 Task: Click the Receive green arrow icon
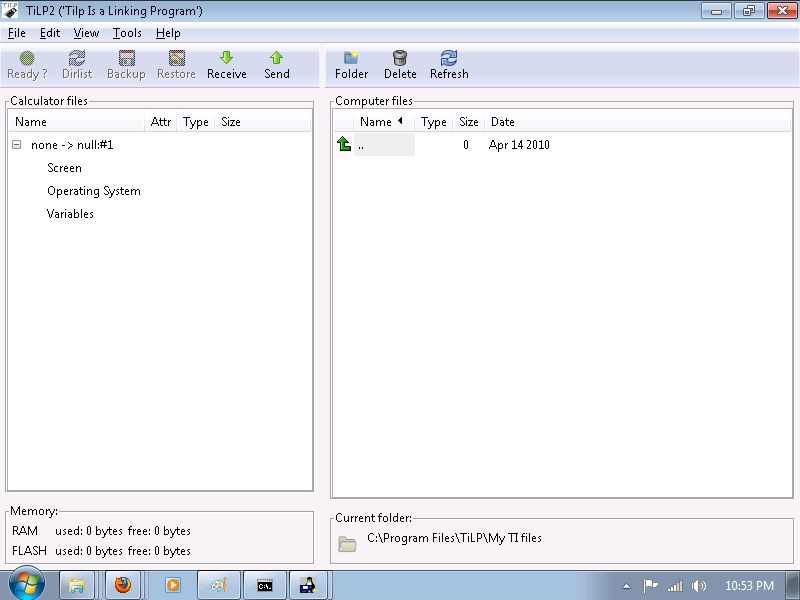227,59
